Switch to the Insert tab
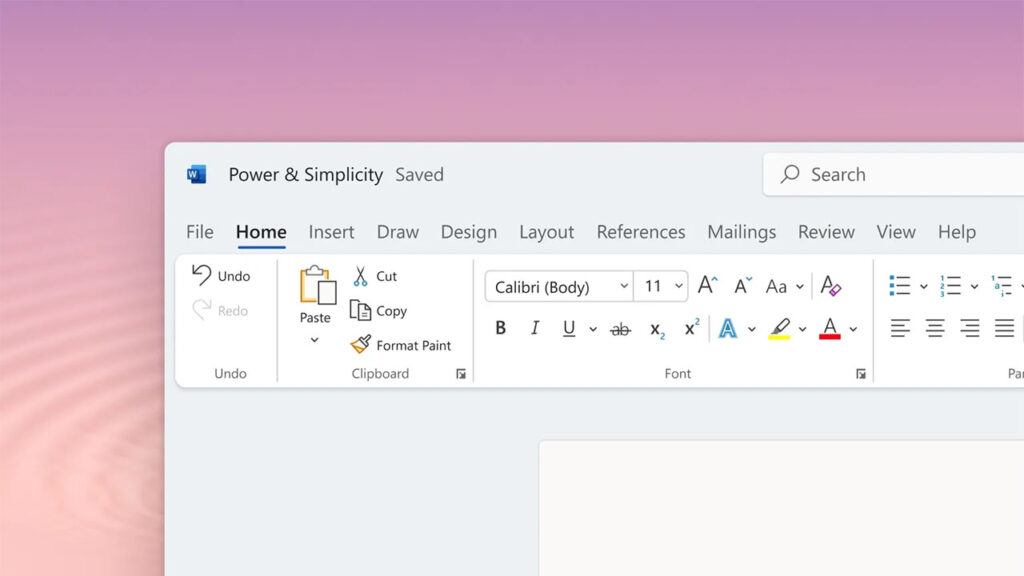Viewport: 1024px width, 576px height. click(331, 232)
